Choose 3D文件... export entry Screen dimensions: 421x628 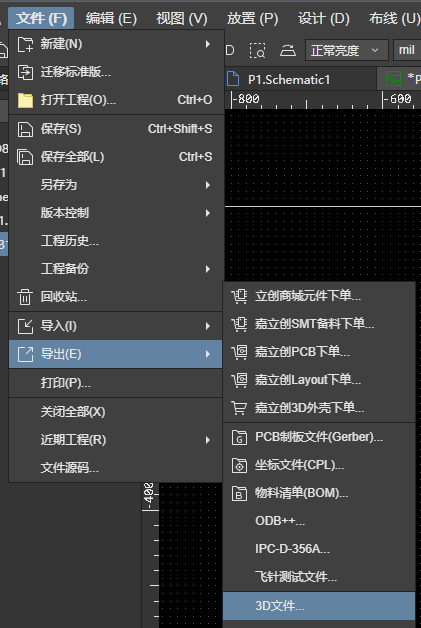(x=319, y=606)
